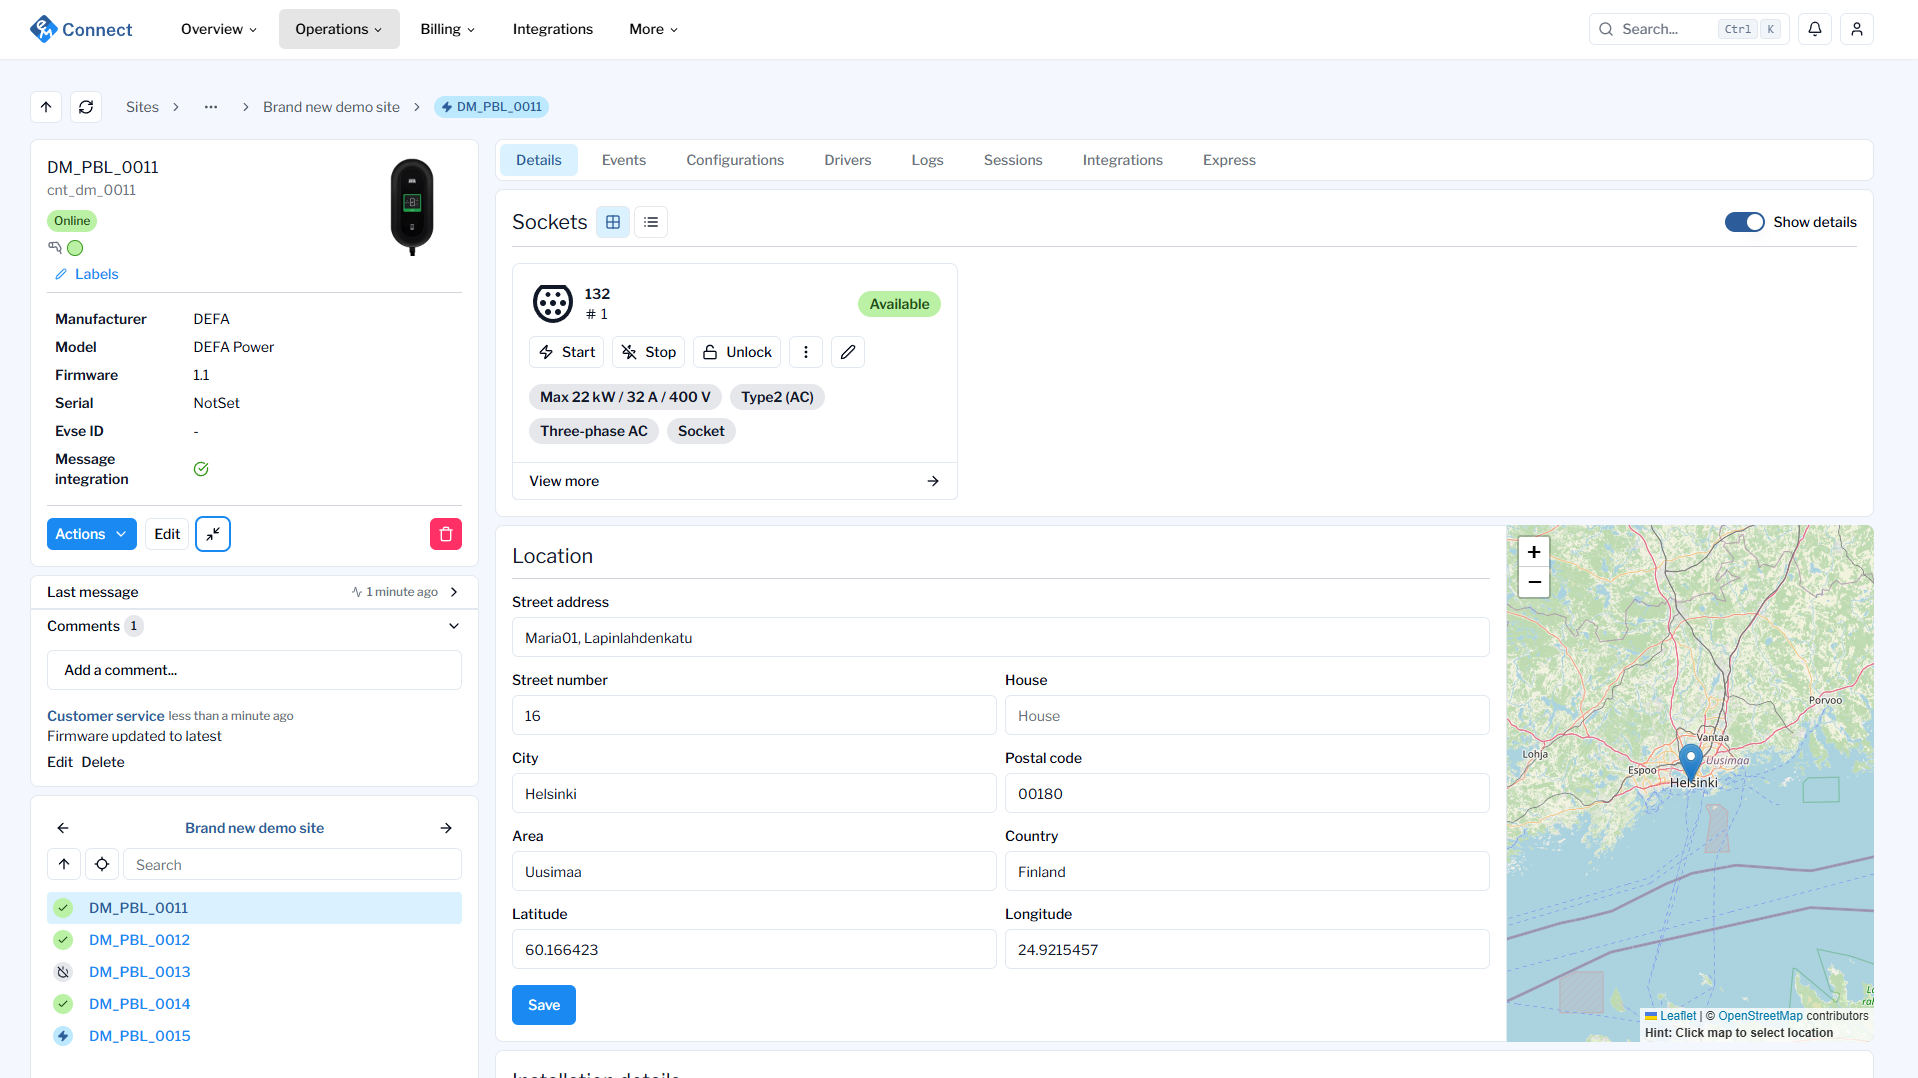Screen dimensions: 1918x1078
Task: Collapse the Comments section
Action: pyautogui.click(x=454, y=626)
